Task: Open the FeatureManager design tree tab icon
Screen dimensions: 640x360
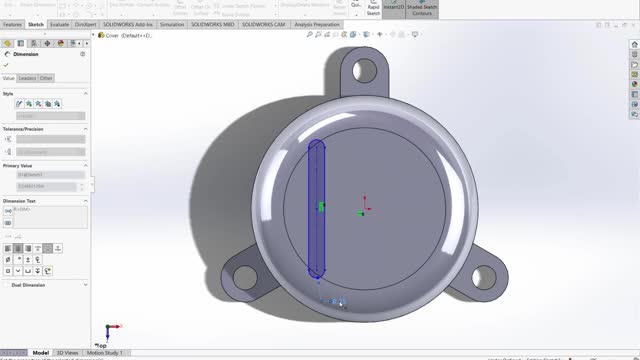Action: tap(7, 43)
